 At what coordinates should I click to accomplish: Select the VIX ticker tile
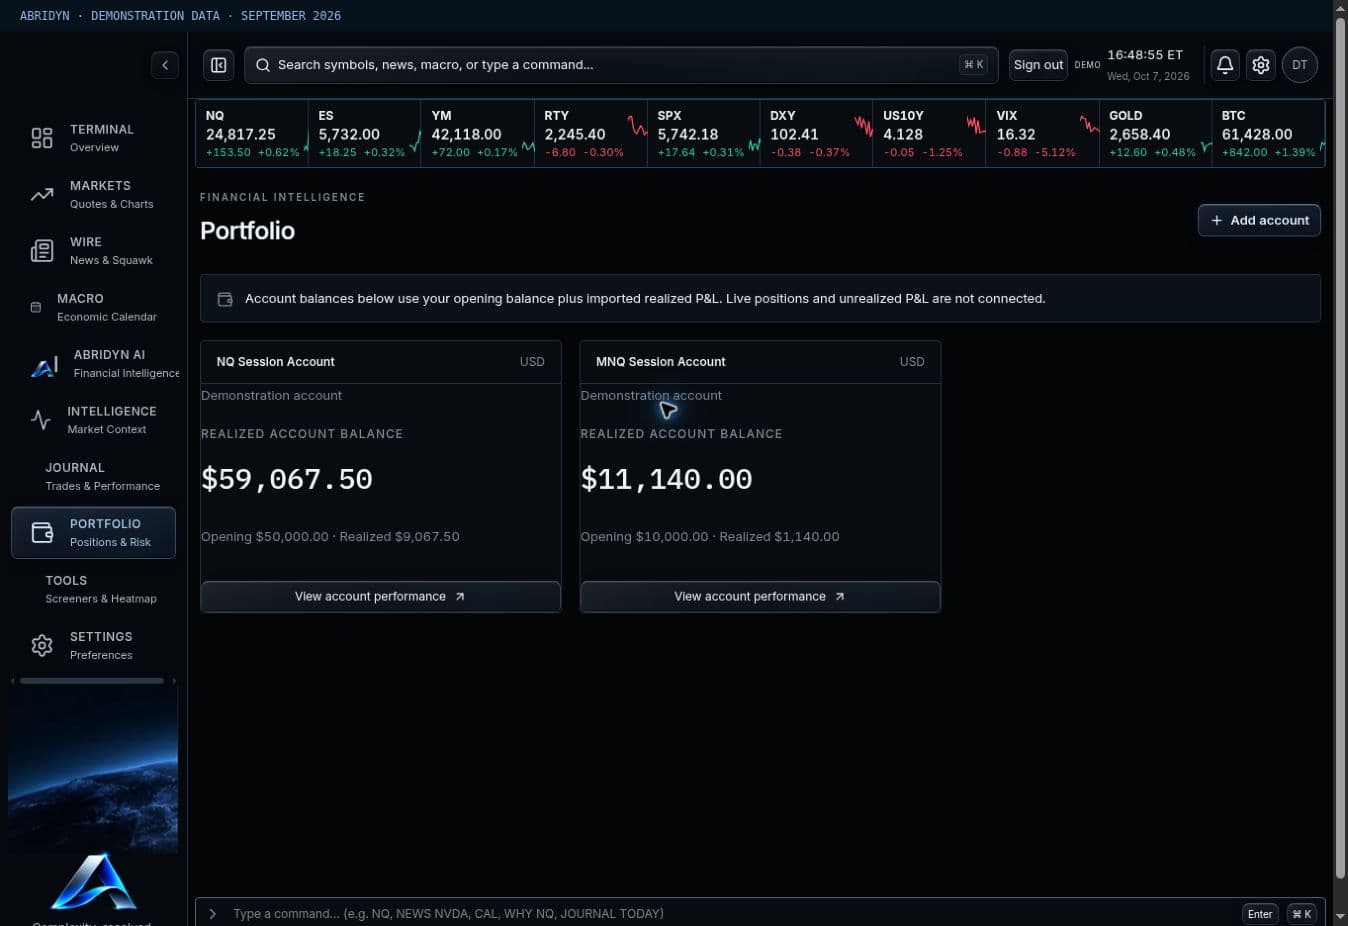[x=1043, y=134]
